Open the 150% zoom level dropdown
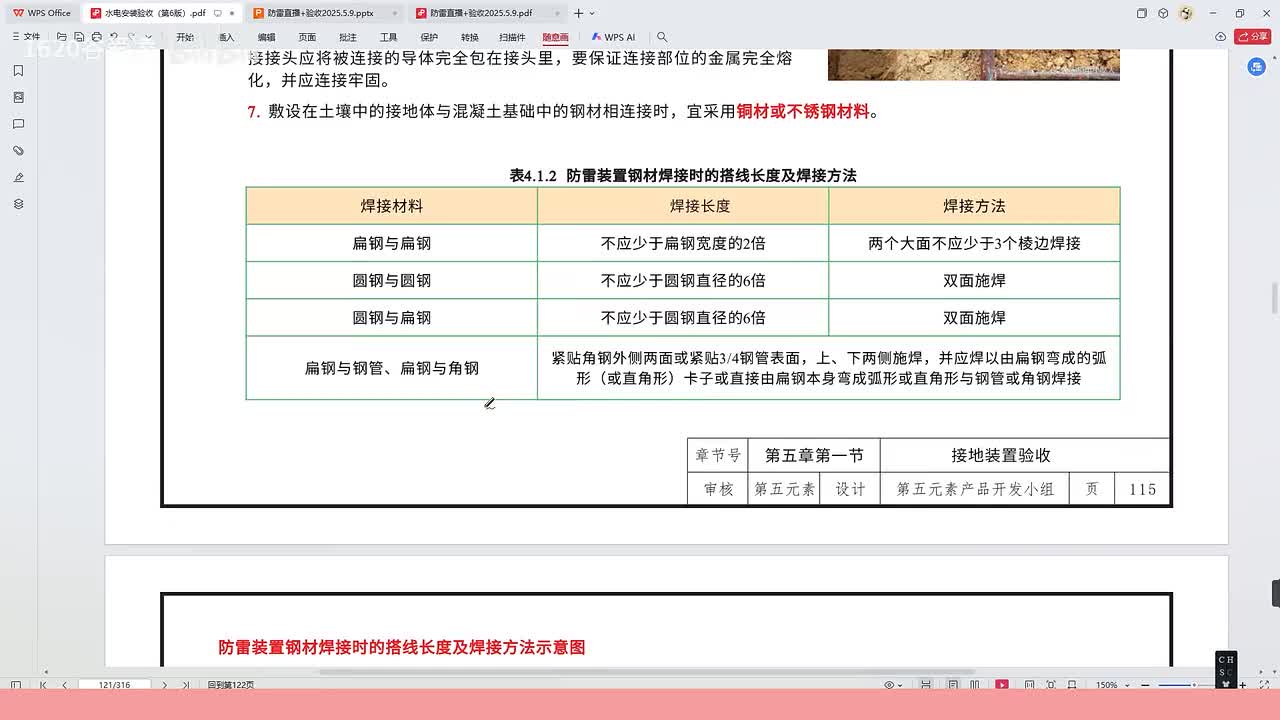 [1112, 685]
